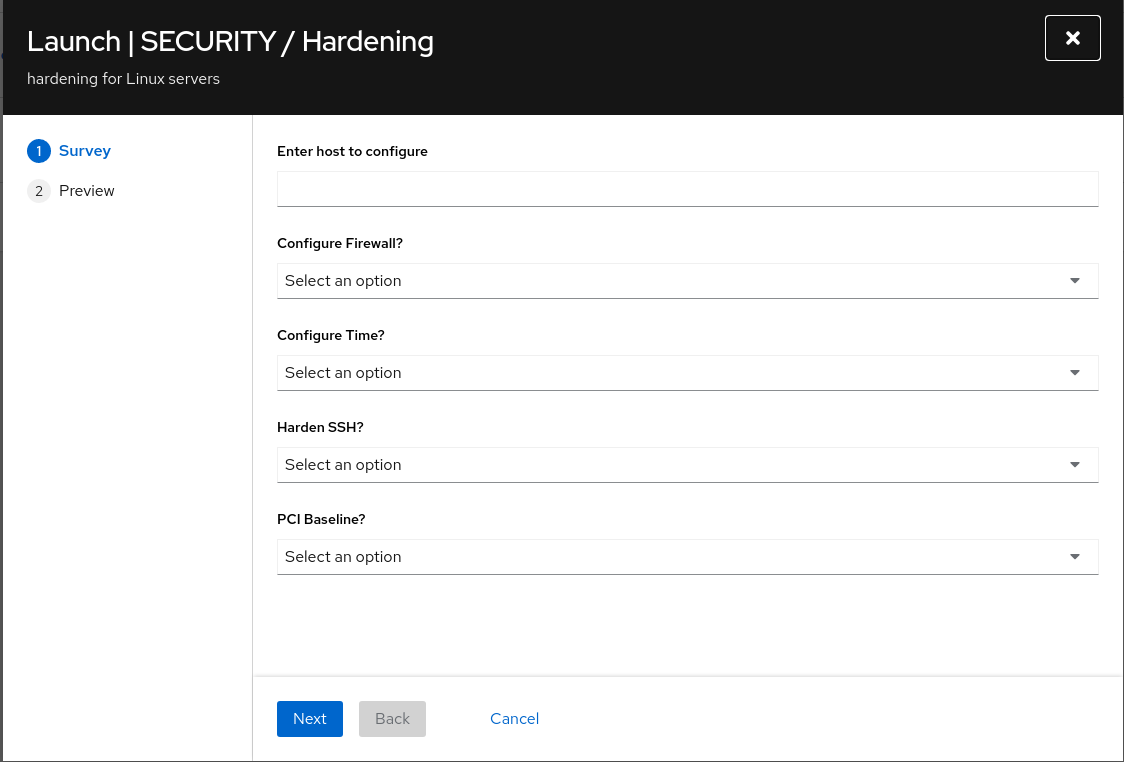Click the 'PCI Baseline?' field label
This screenshot has width=1124, height=762.
click(321, 520)
